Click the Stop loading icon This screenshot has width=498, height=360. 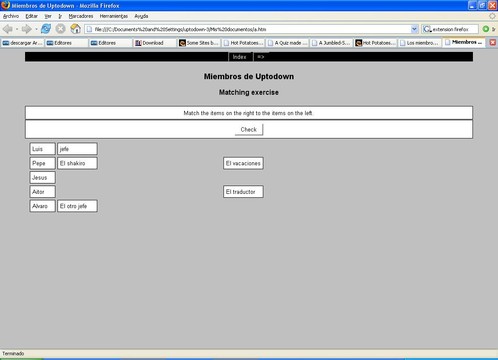(x=60, y=29)
